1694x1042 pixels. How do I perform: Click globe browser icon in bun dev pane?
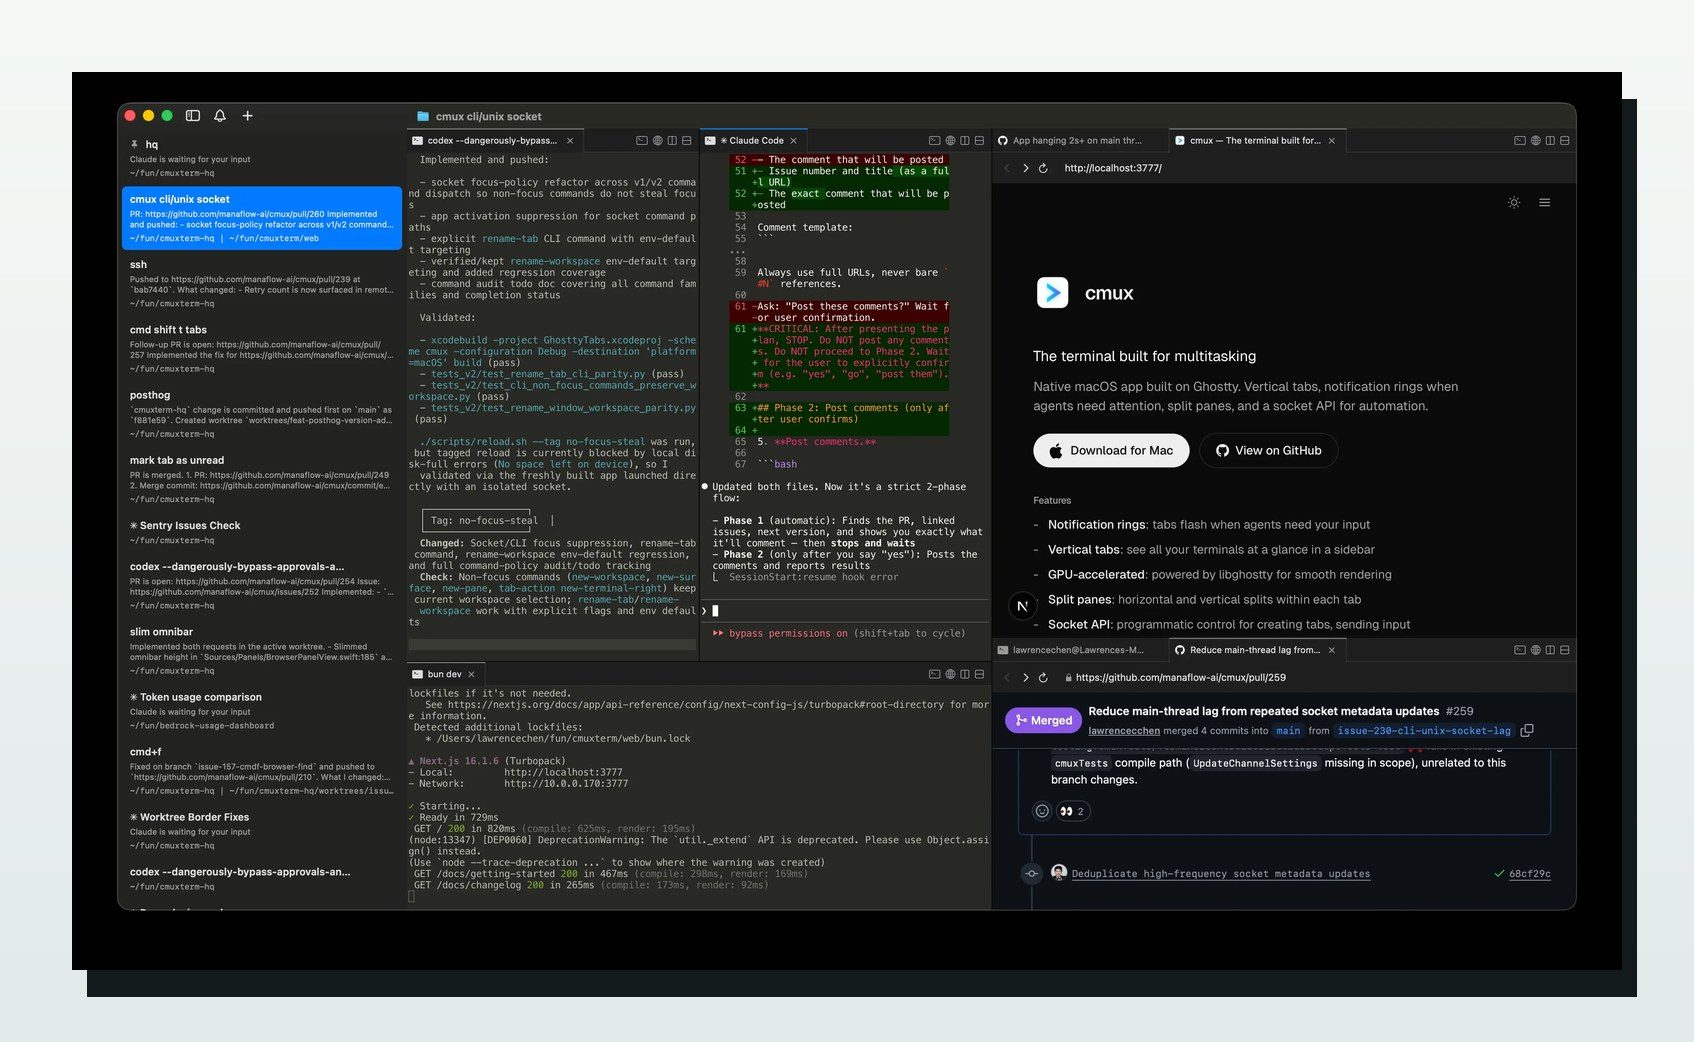(950, 674)
